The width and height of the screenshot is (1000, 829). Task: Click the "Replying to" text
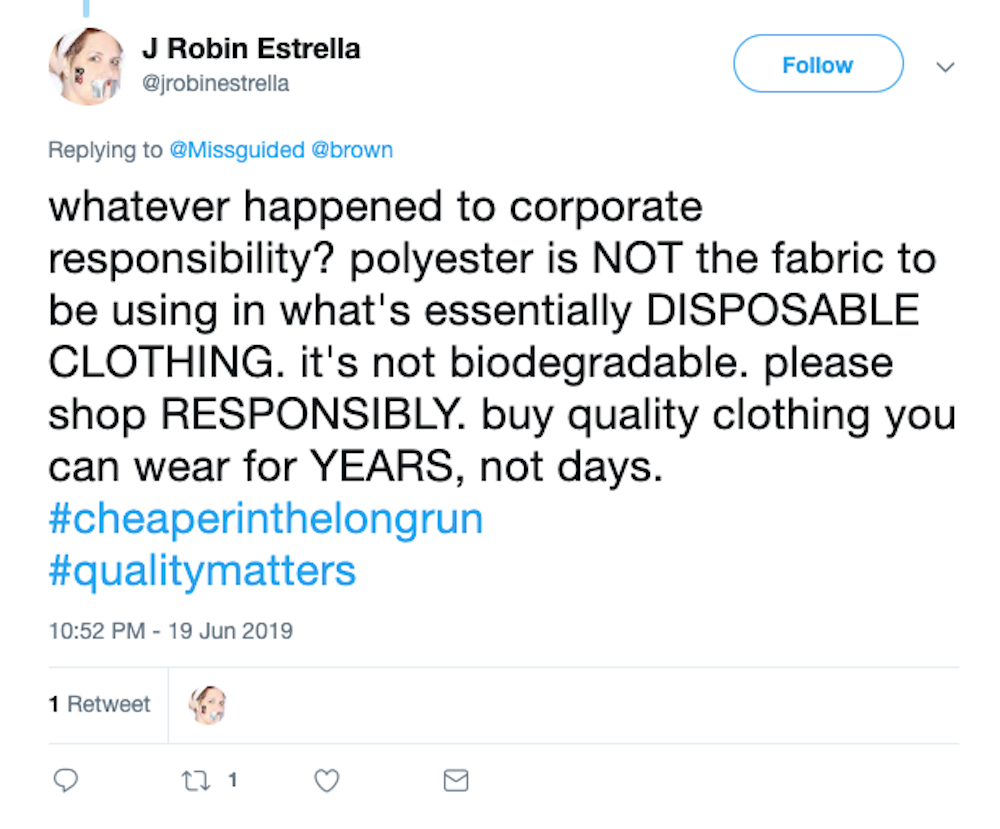click(x=105, y=150)
